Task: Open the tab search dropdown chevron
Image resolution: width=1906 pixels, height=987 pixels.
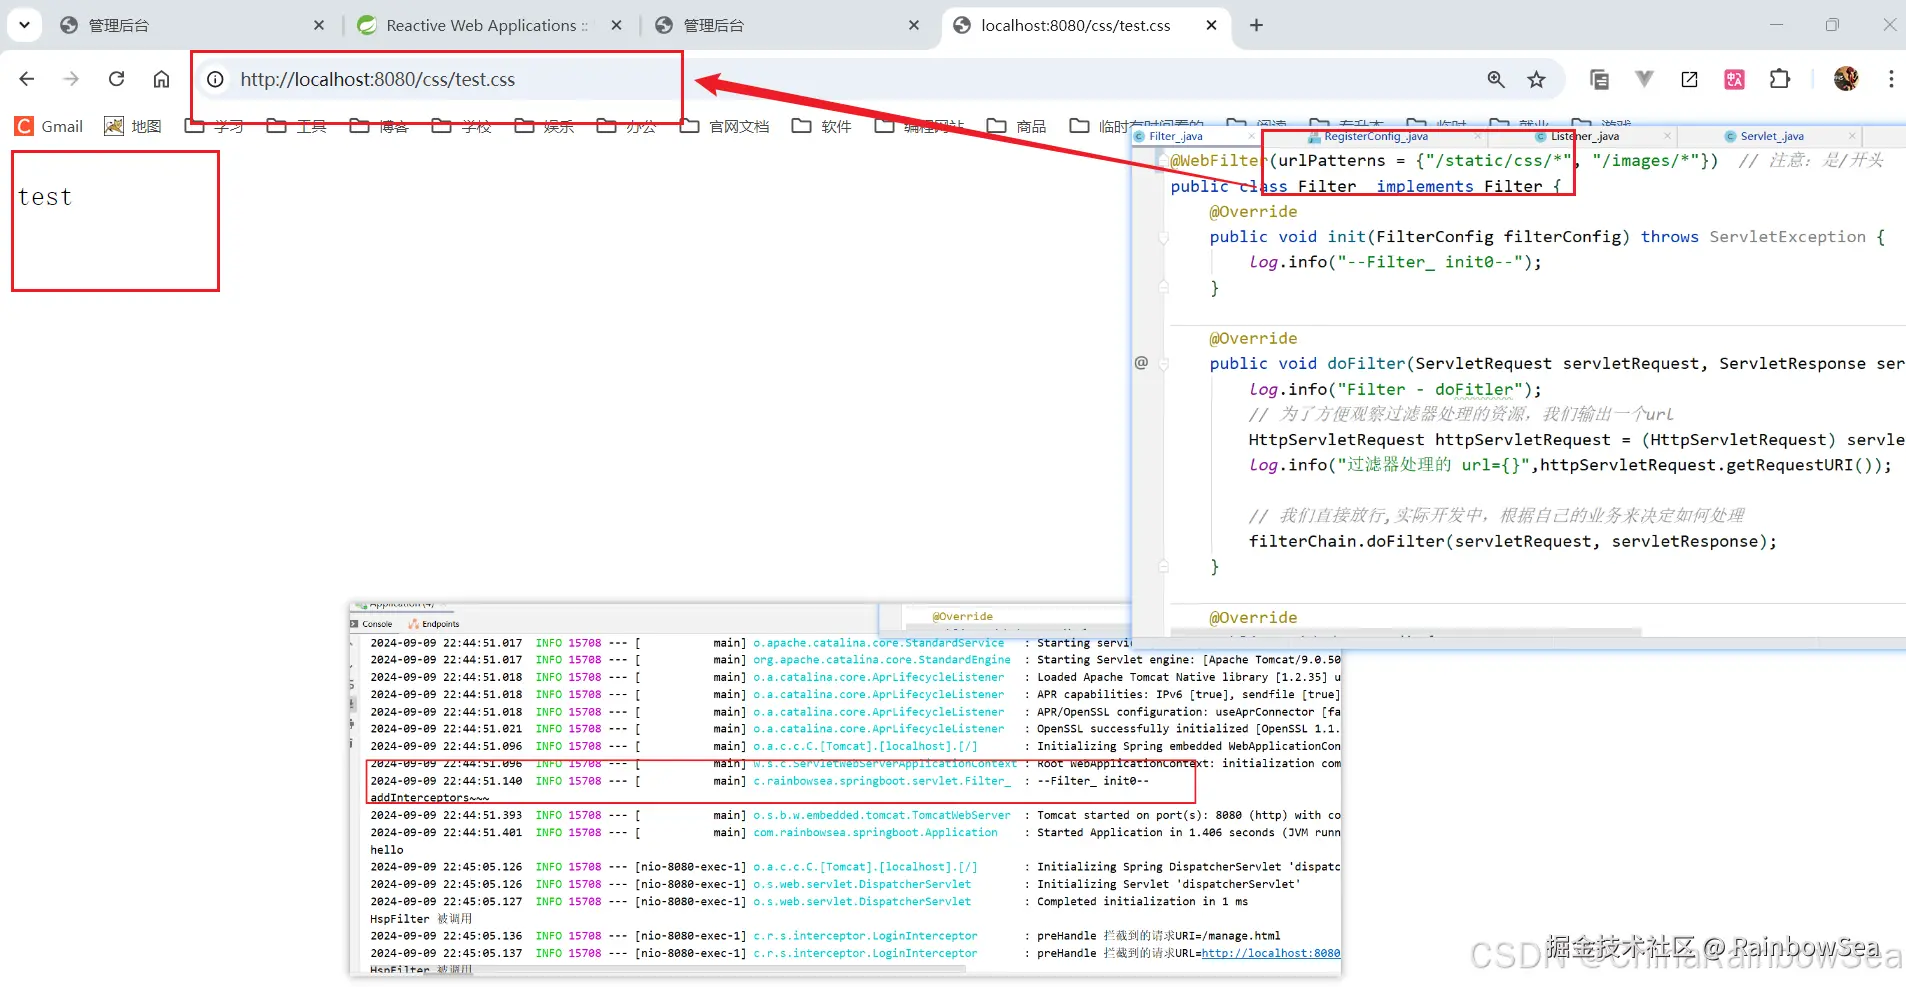Action: pos(24,25)
